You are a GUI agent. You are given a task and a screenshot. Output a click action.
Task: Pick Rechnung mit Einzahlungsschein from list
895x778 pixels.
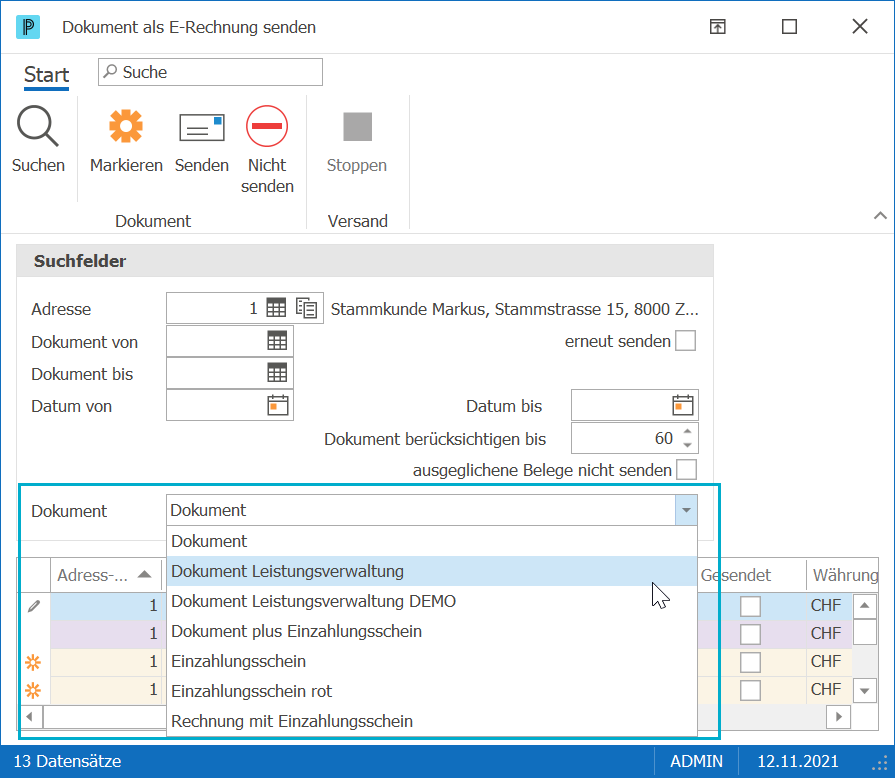(x=432, y=721)
